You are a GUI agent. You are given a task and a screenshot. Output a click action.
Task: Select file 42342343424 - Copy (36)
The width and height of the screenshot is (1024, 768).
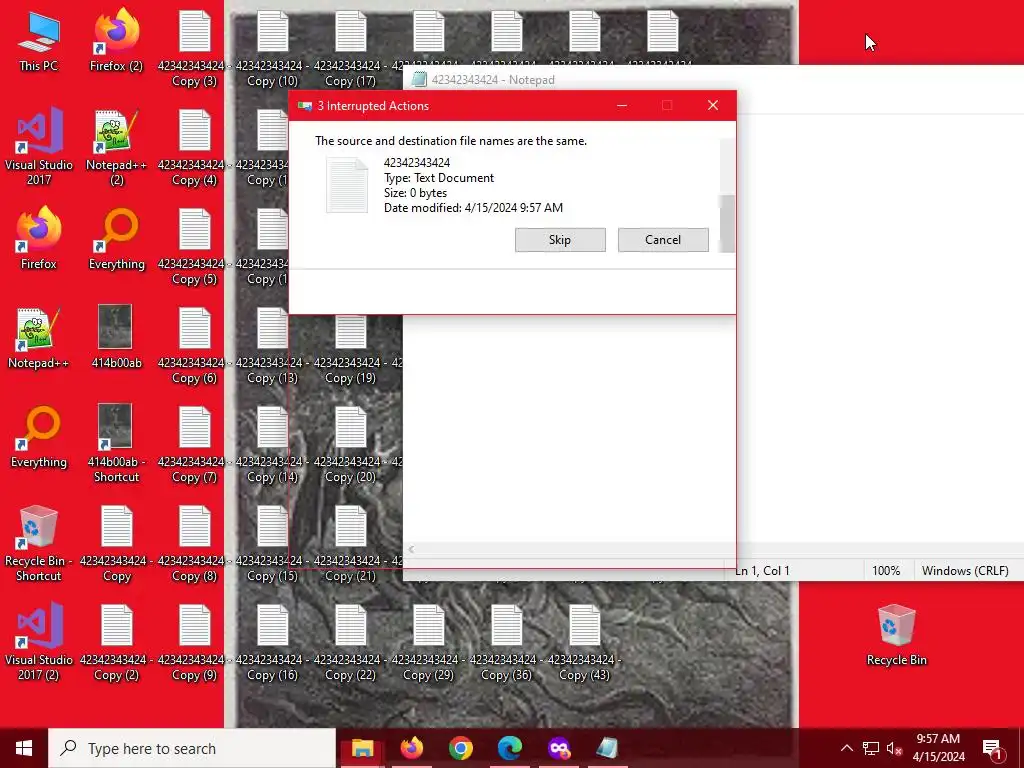pyautogui.click(x=506, y=643)
